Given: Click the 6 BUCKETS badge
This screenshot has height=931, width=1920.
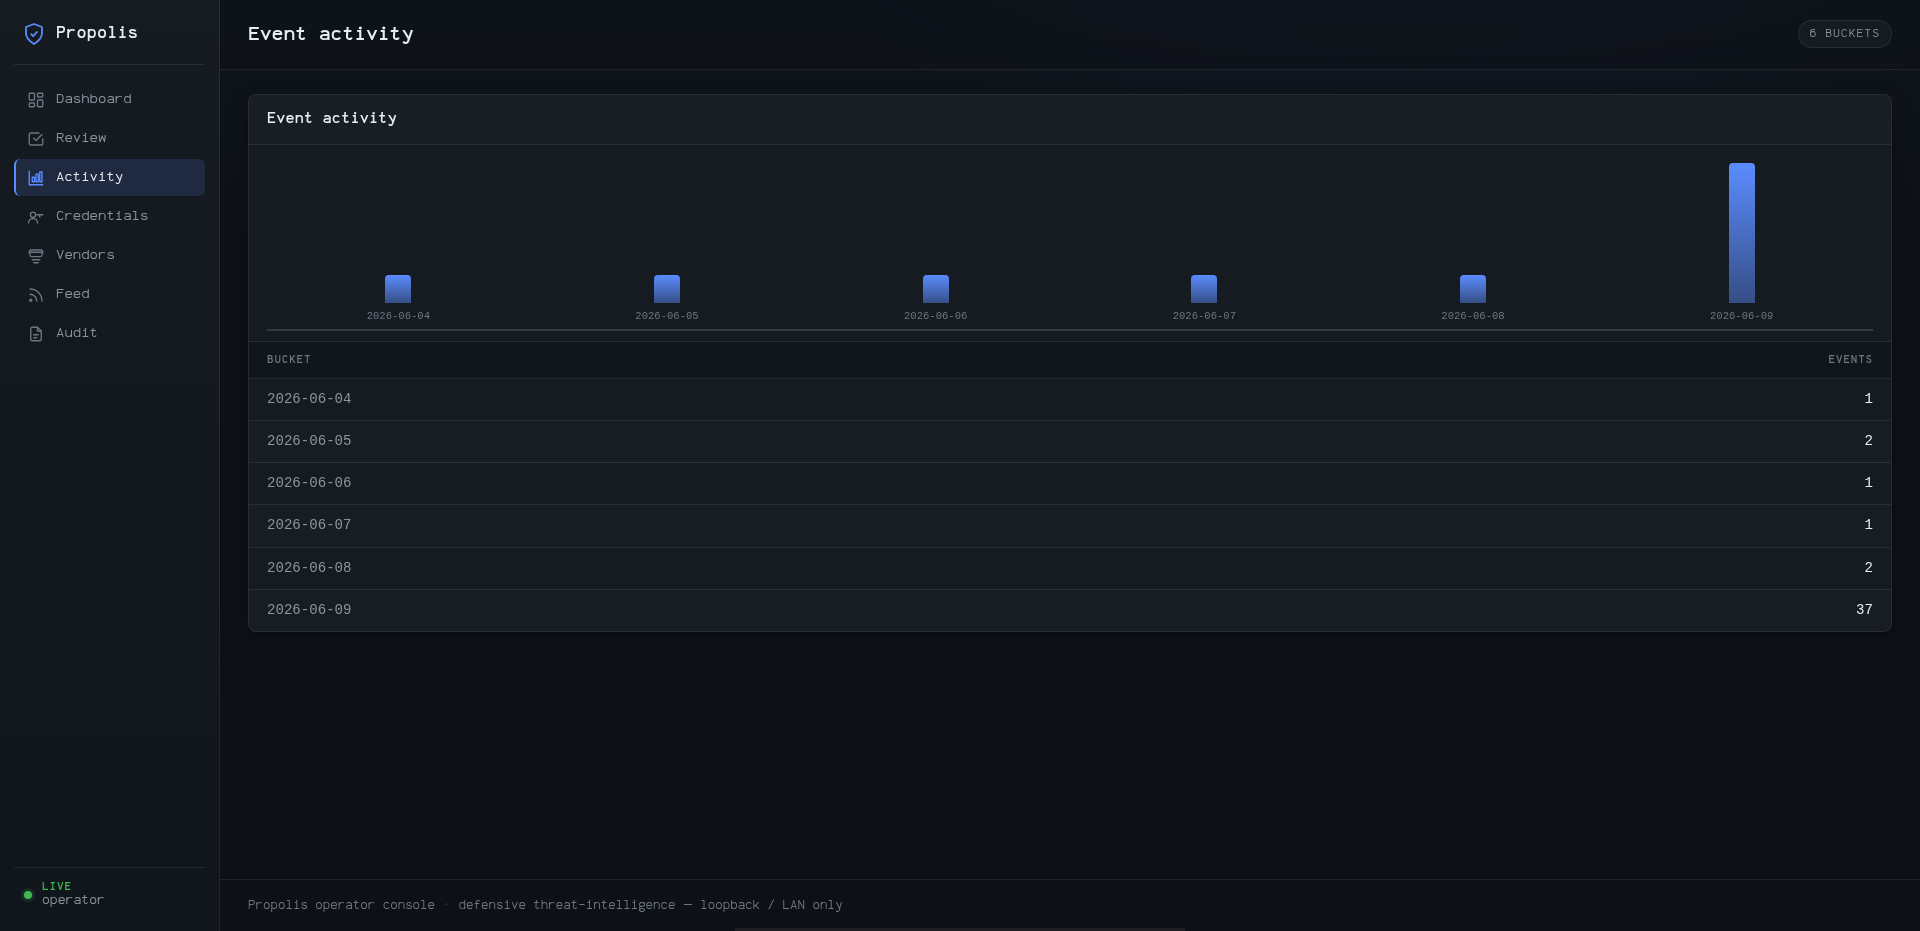Looking at the screenshot, I should coord(1844,33).
